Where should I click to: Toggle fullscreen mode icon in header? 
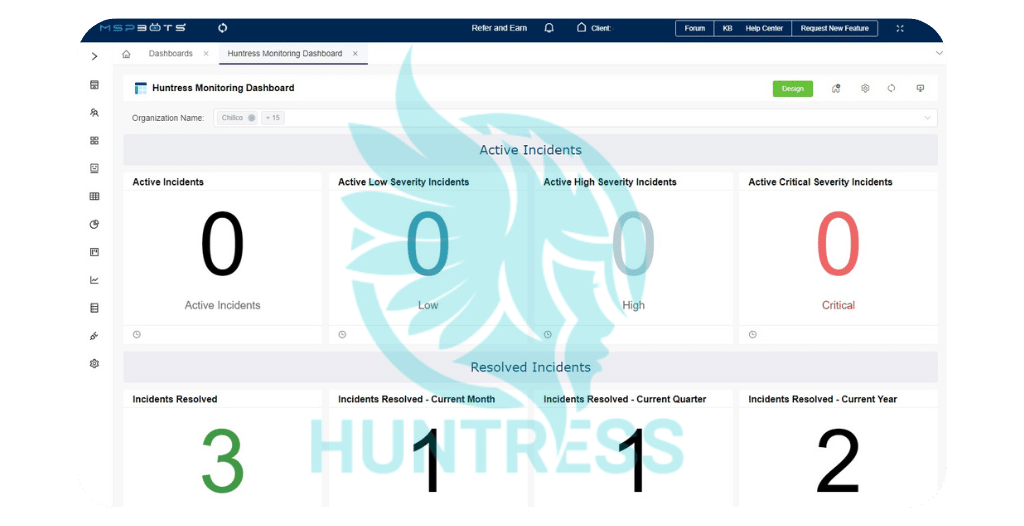(900, 28)
